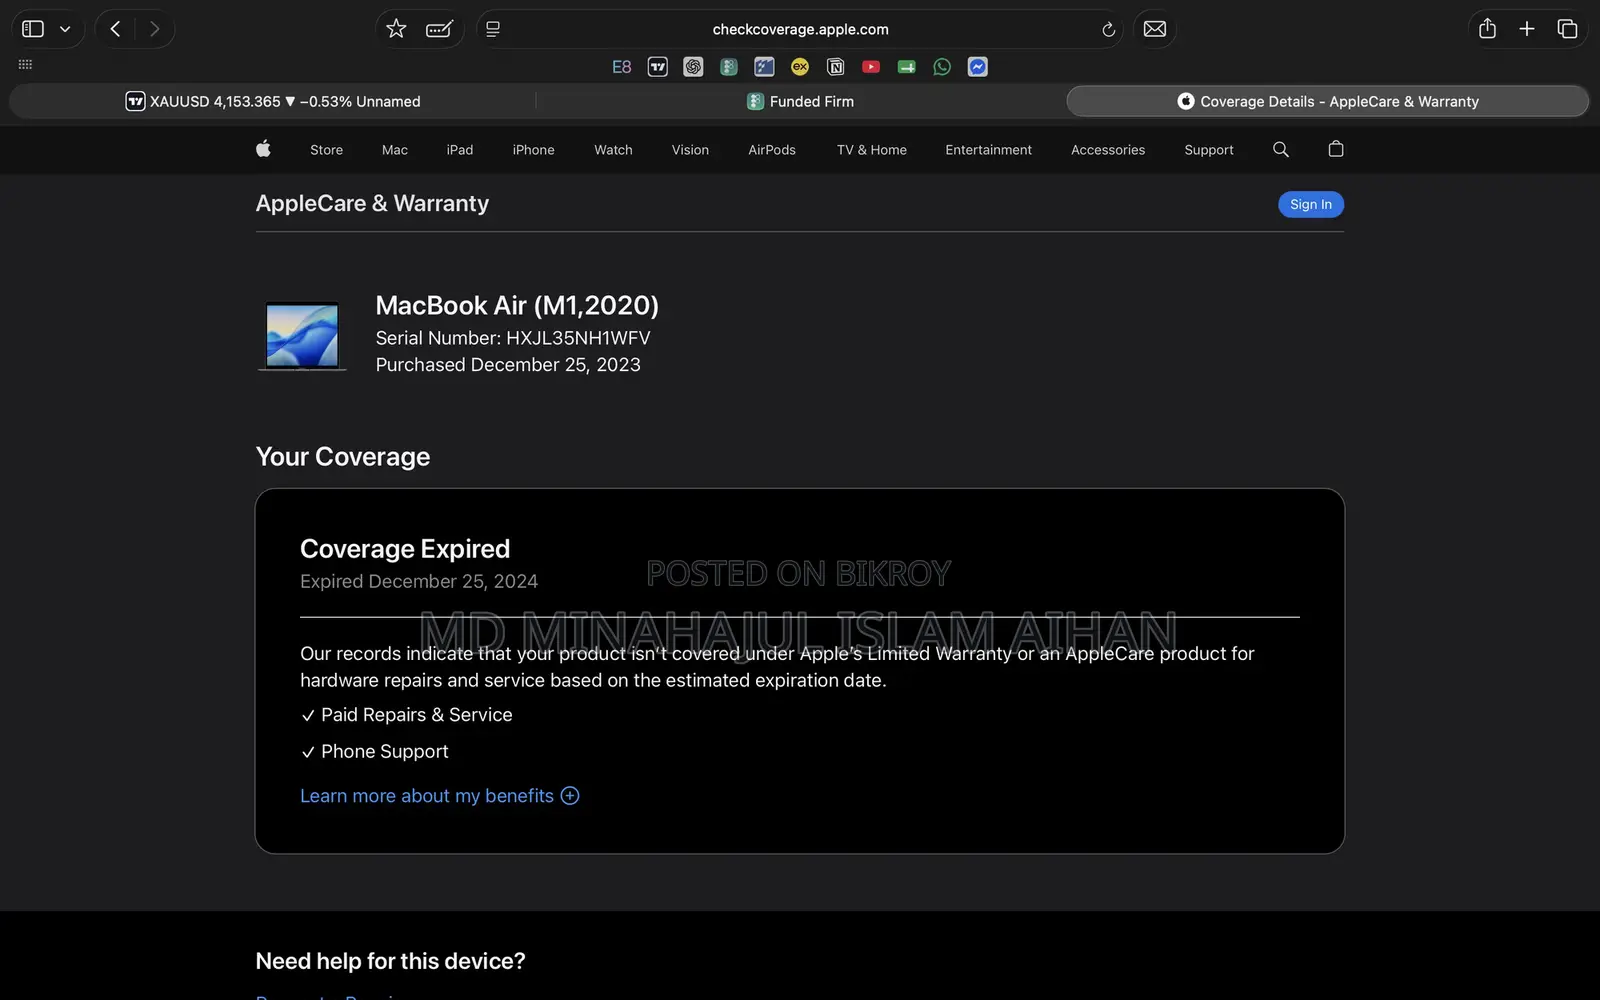1600x1000 pixels.
Task: Click the mail envelope toolbar icon
Action: click(x=1154, y=29)
